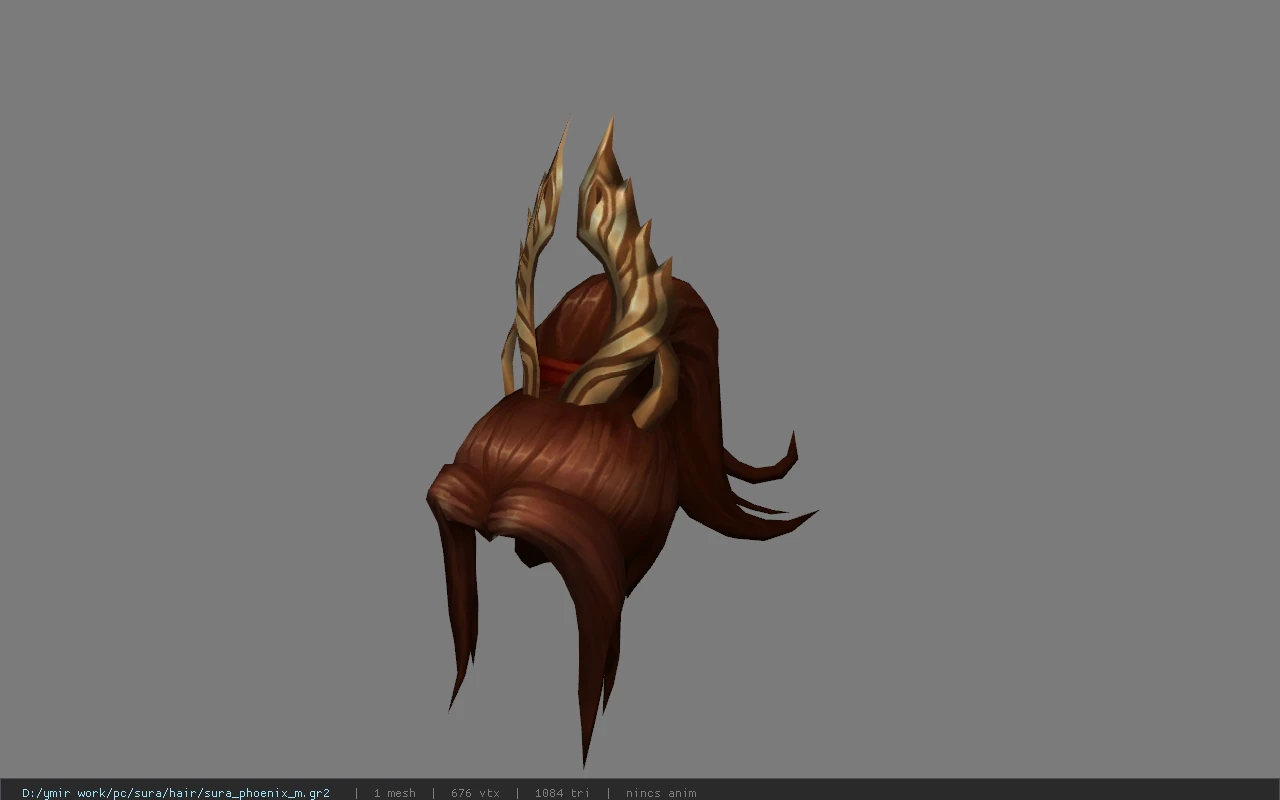1280x800 pixels.
Task: Click the '1 mesh' status bar entry
Action: (x=395, y=793)
